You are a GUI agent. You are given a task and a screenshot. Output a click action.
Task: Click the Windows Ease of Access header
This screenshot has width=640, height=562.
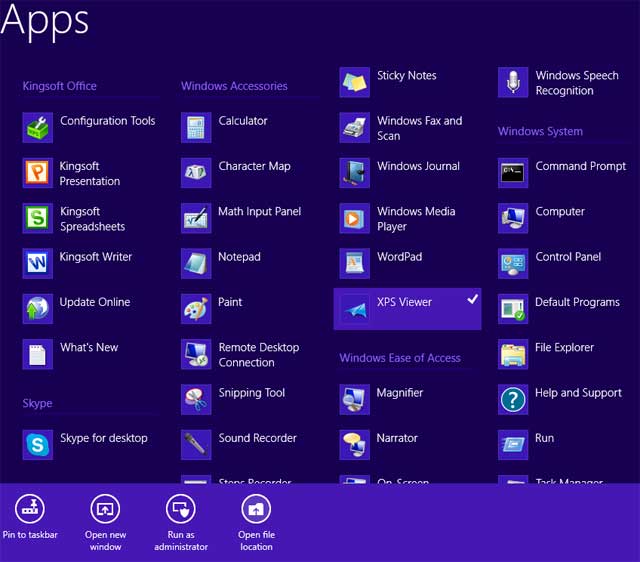click(x=400, y=358)
